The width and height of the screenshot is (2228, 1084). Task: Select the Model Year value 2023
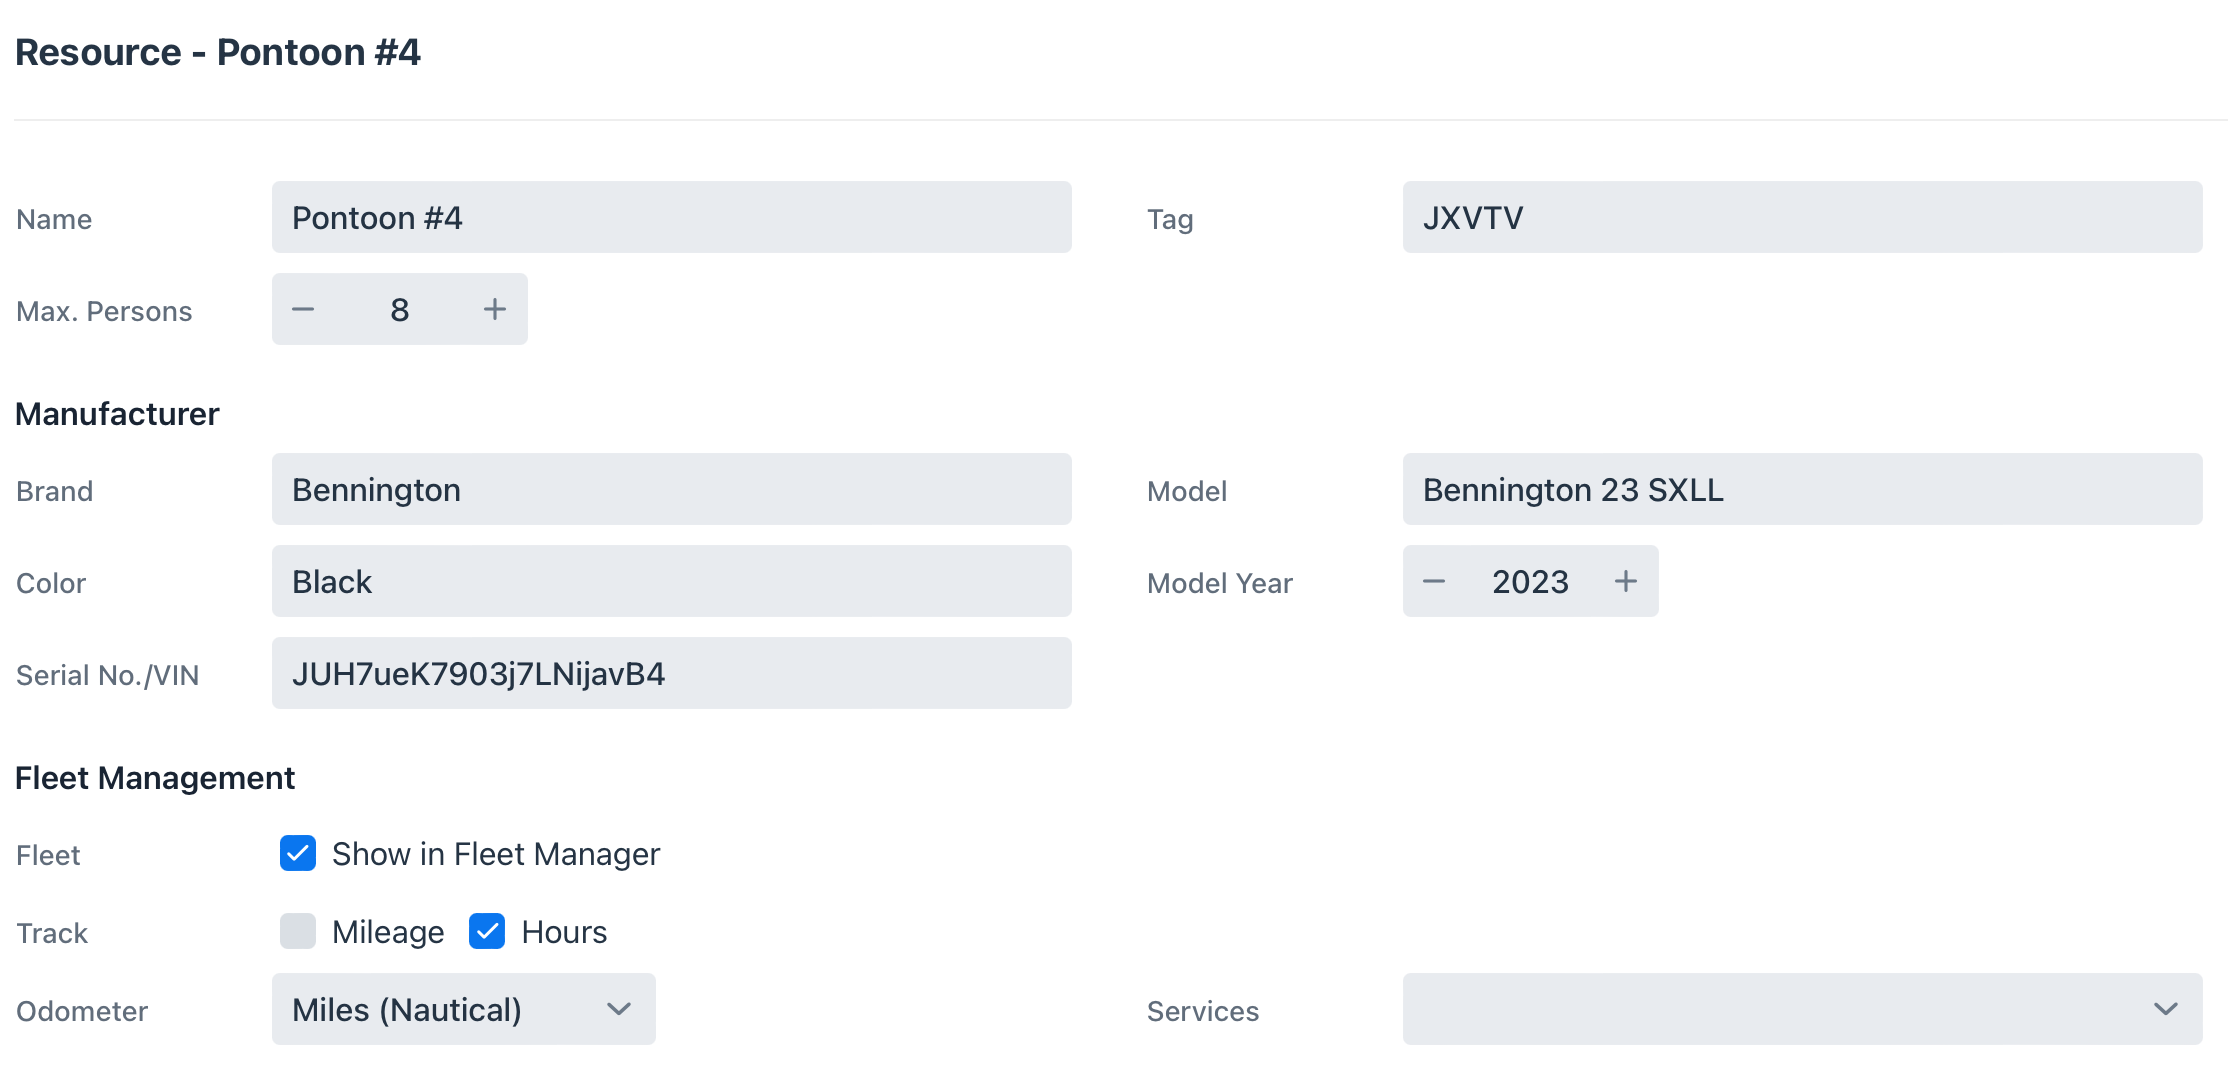(x=1530, y=582)
